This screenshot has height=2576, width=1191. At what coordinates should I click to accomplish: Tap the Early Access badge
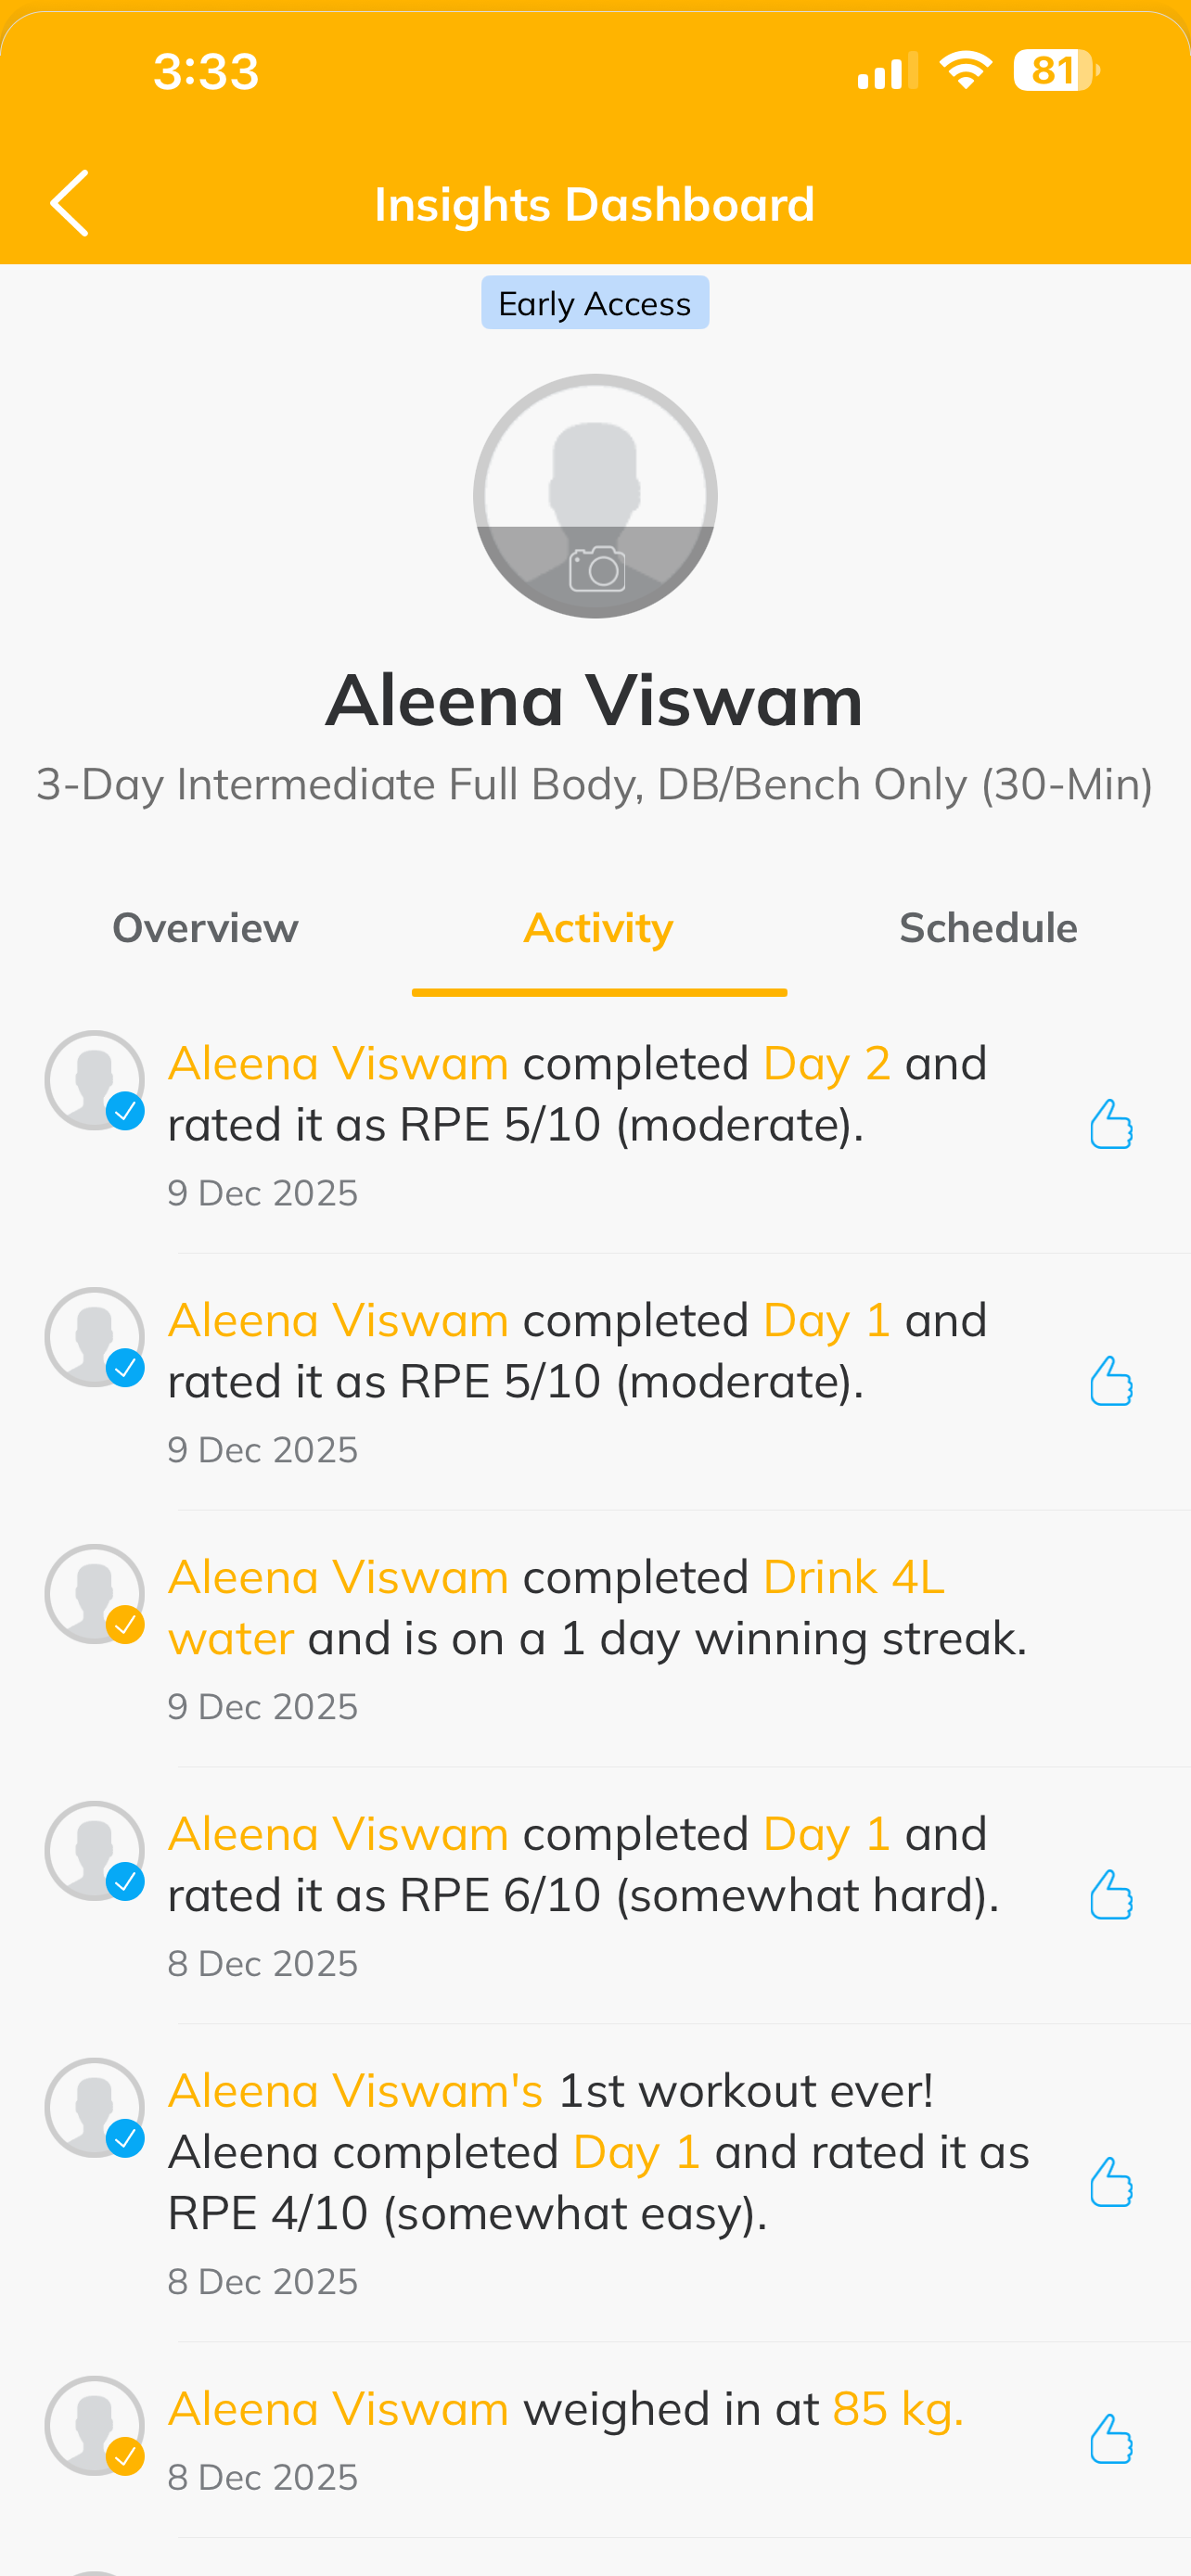click(x=595, y=303)
